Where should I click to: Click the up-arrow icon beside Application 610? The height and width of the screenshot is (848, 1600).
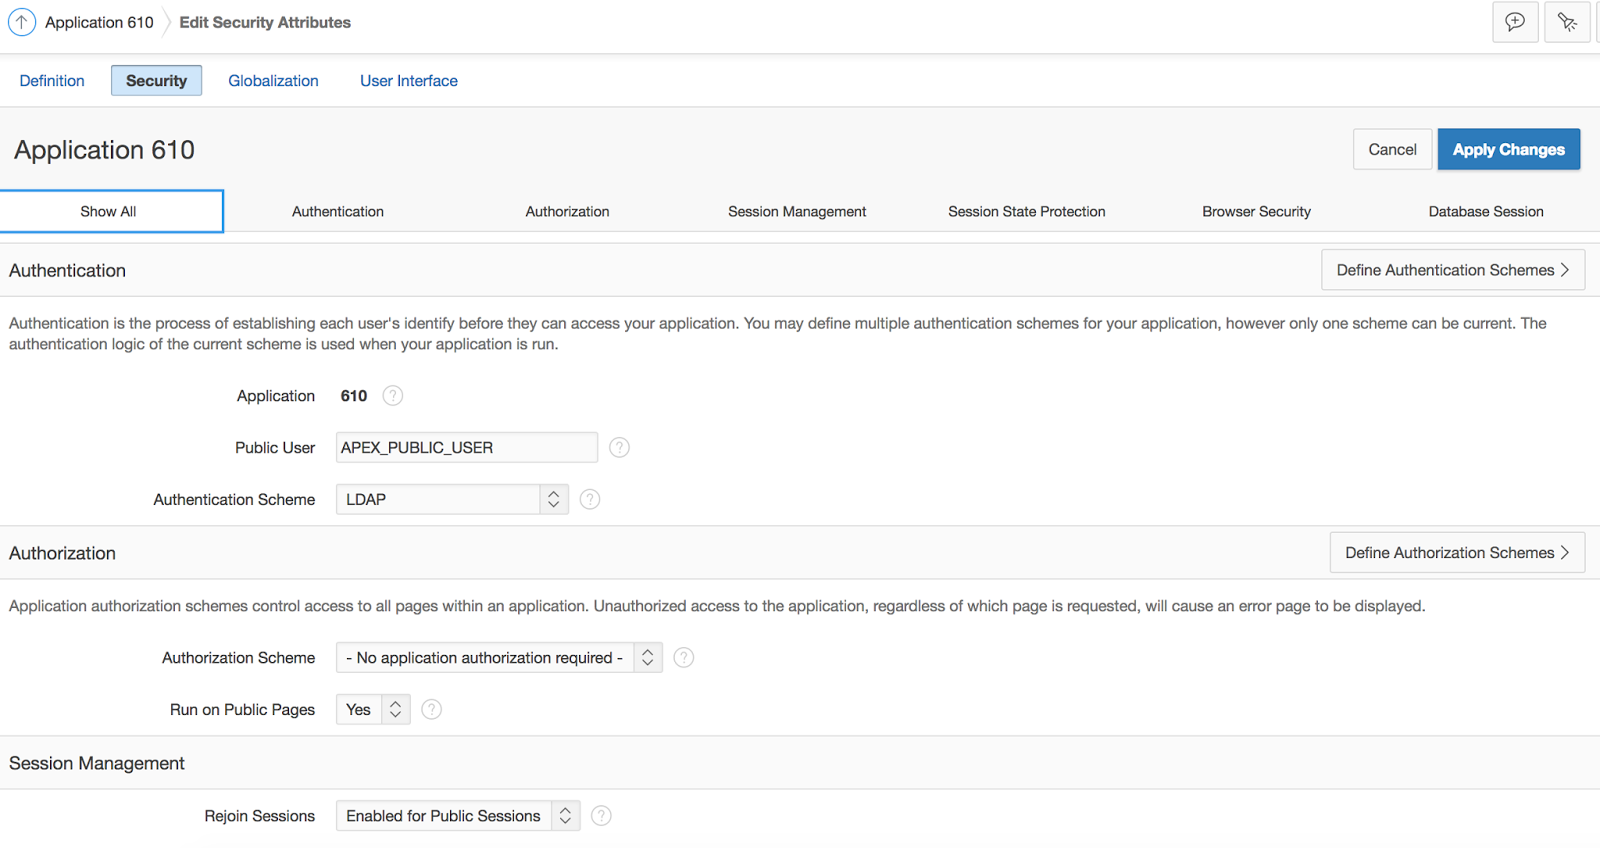[22, 22]
